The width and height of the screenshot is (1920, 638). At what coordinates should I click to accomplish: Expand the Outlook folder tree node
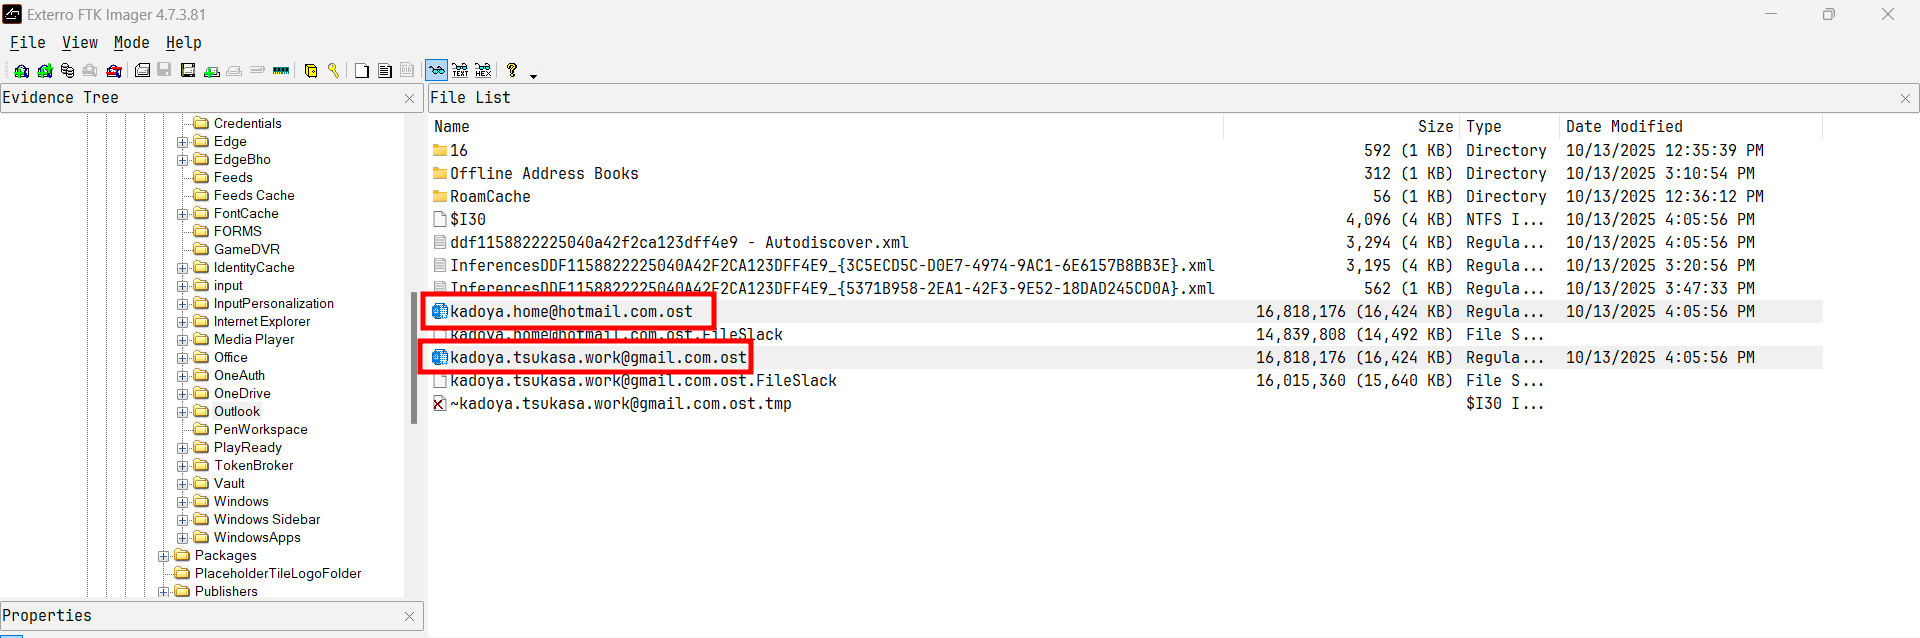pos(183,412)
